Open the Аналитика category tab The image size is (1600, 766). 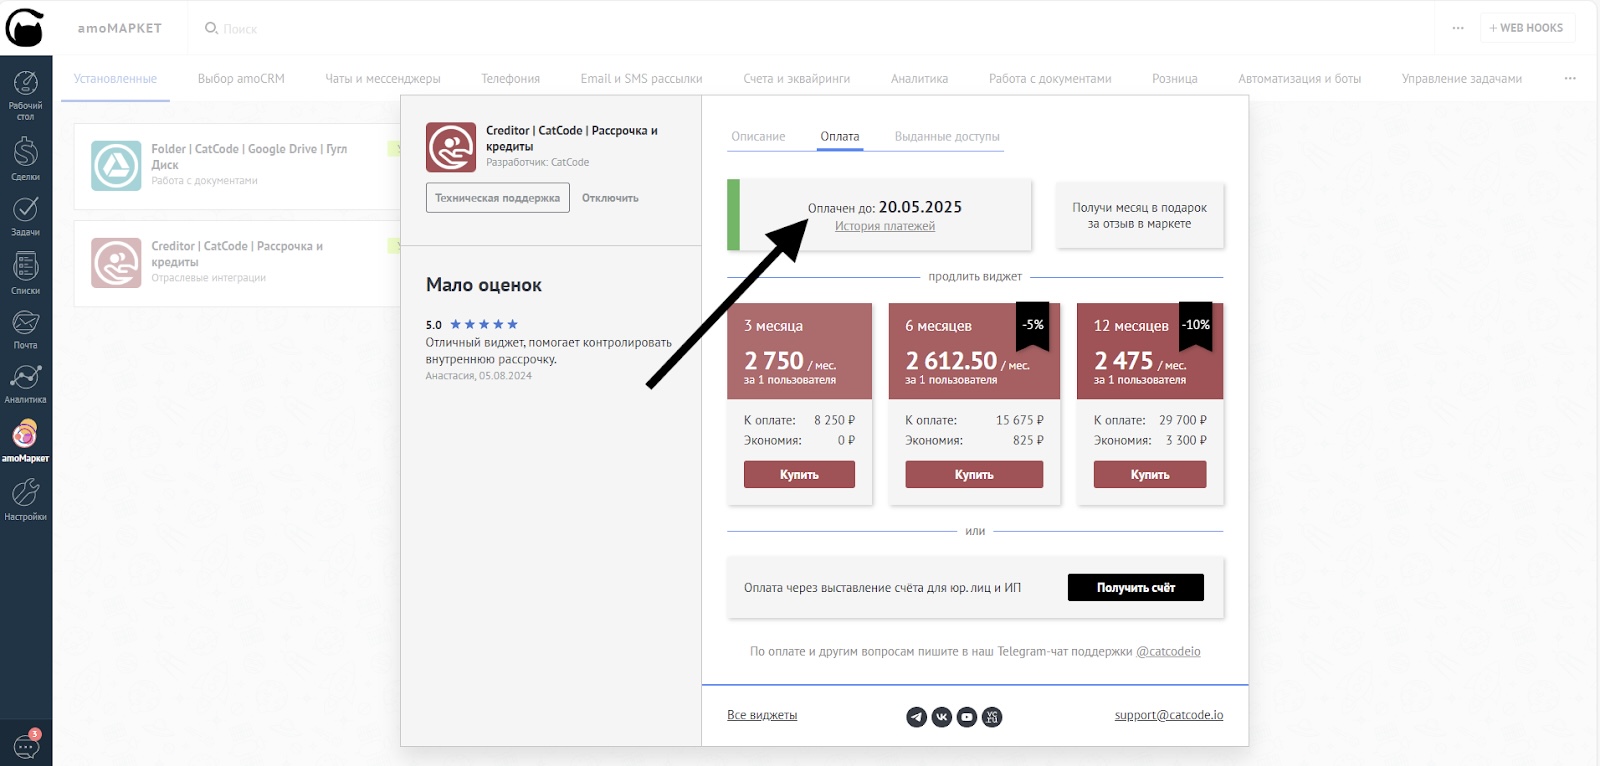919,78
